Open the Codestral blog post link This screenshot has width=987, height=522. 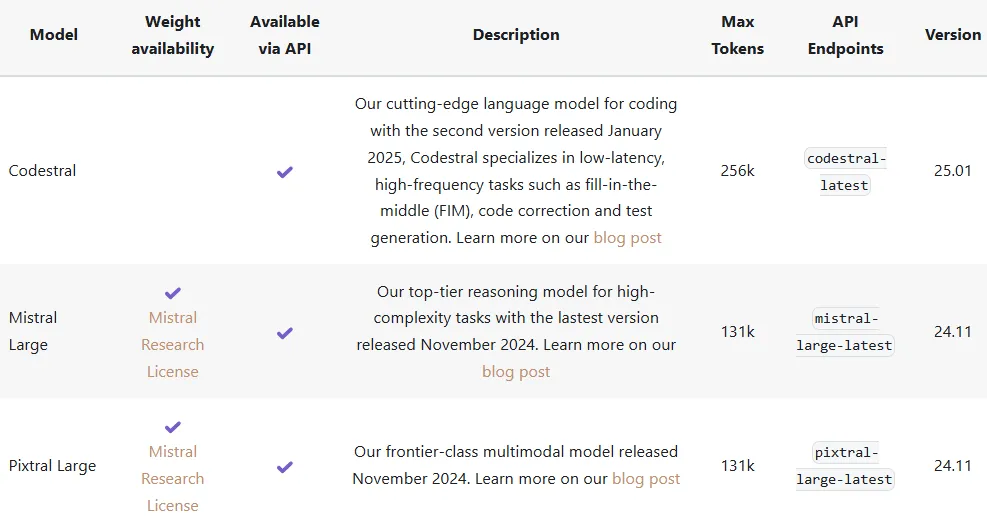click(627, 238)
